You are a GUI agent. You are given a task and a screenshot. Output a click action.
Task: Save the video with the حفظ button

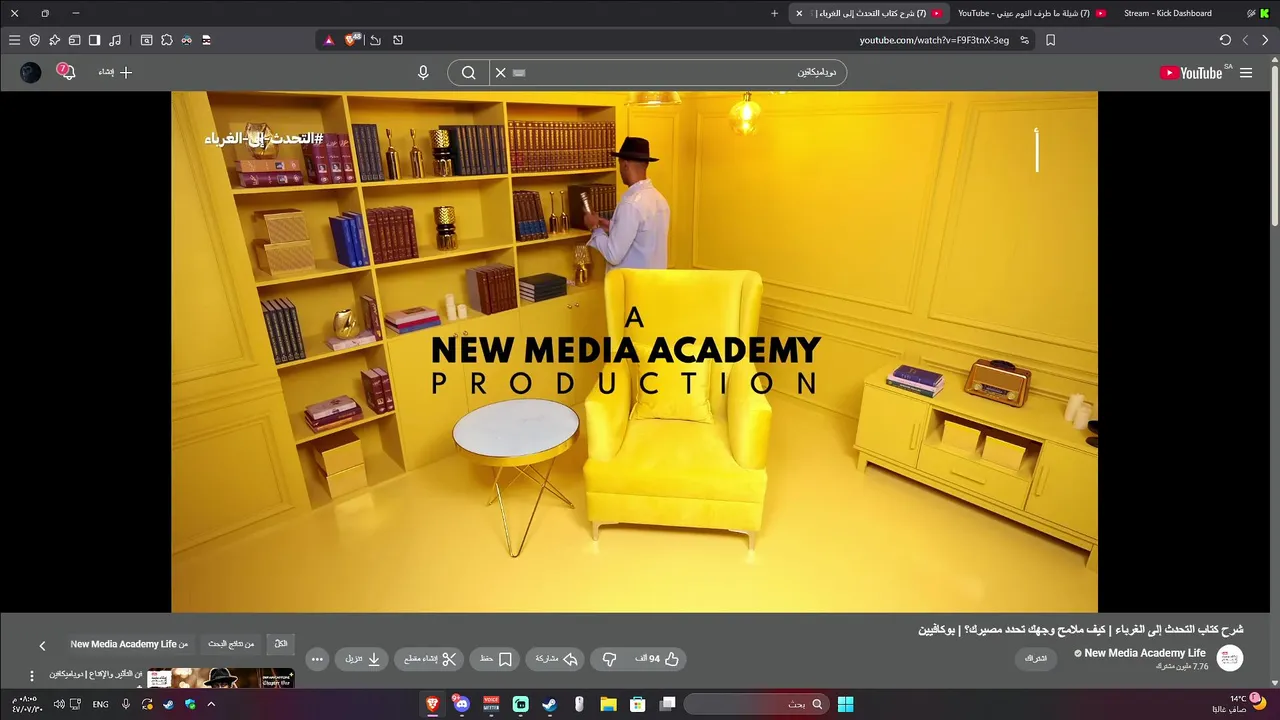tap(495, 659)
